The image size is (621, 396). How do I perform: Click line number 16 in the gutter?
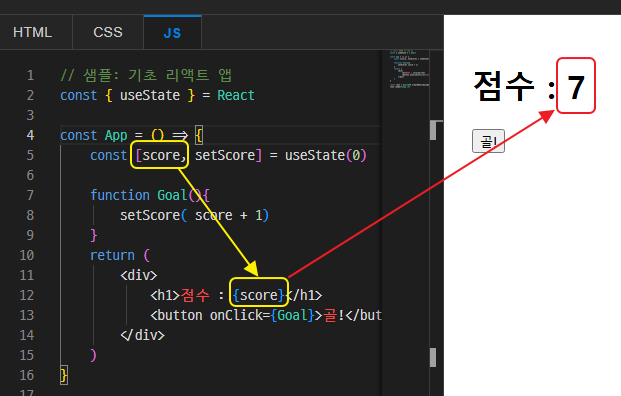(27, 375)
